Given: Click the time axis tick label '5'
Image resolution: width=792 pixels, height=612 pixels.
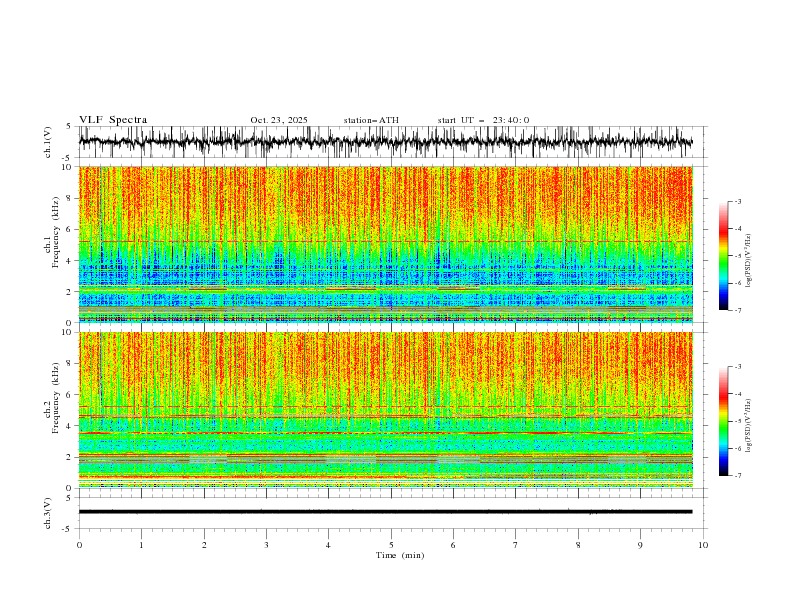Looking at the screenshot, I should pos(391,545).
